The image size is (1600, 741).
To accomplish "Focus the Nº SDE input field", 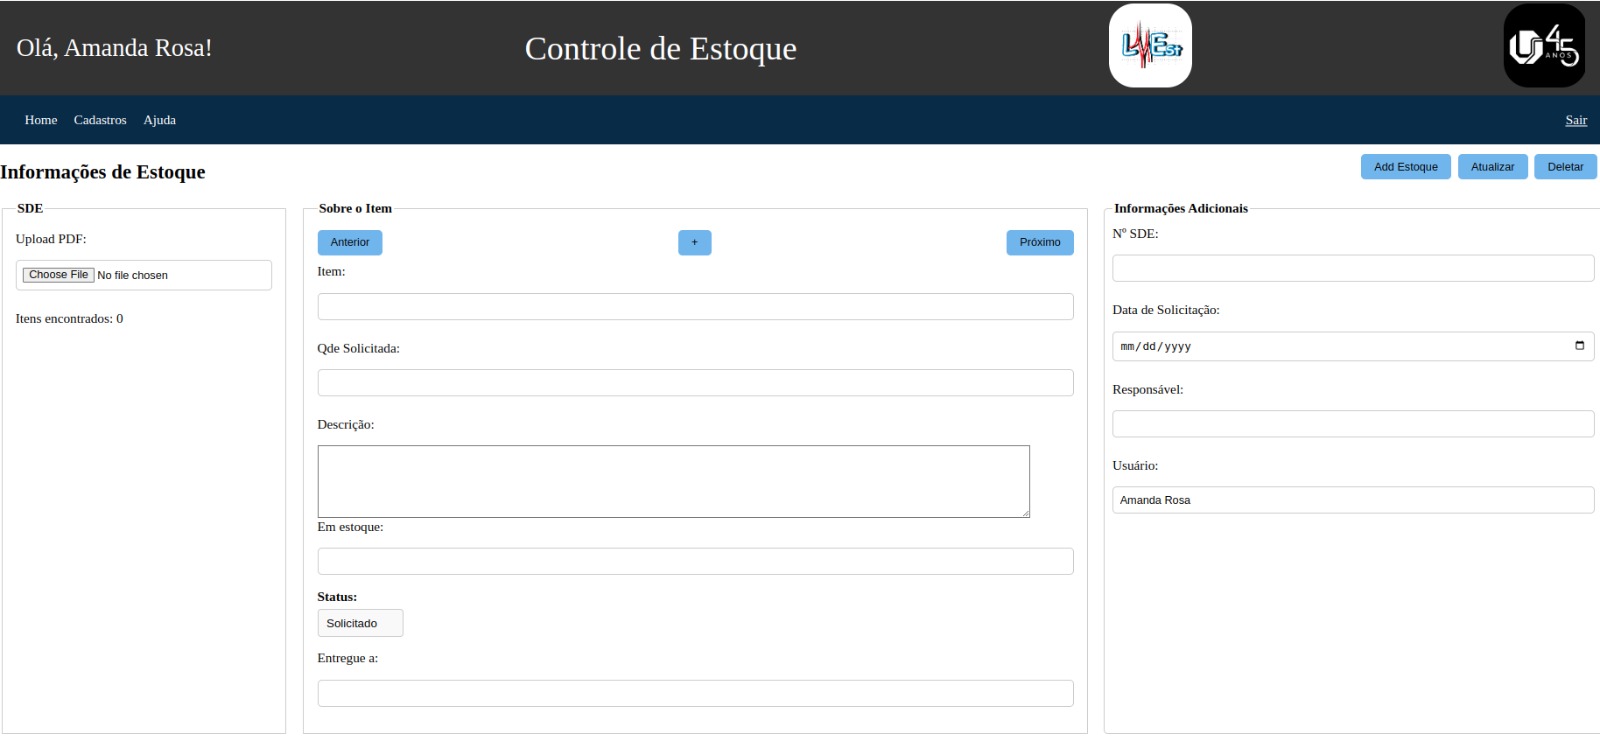I will tap(1353, 268).
